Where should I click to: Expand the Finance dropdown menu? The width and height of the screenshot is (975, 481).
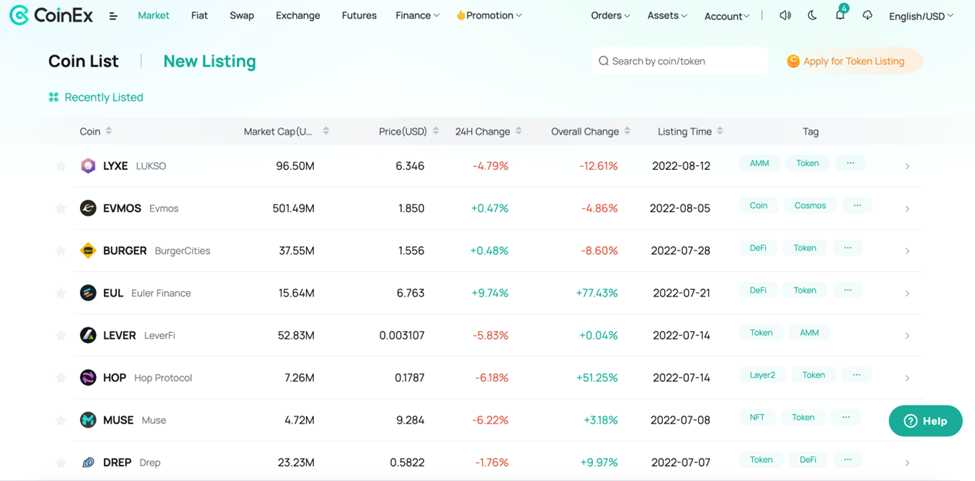(x=417, y=16)
